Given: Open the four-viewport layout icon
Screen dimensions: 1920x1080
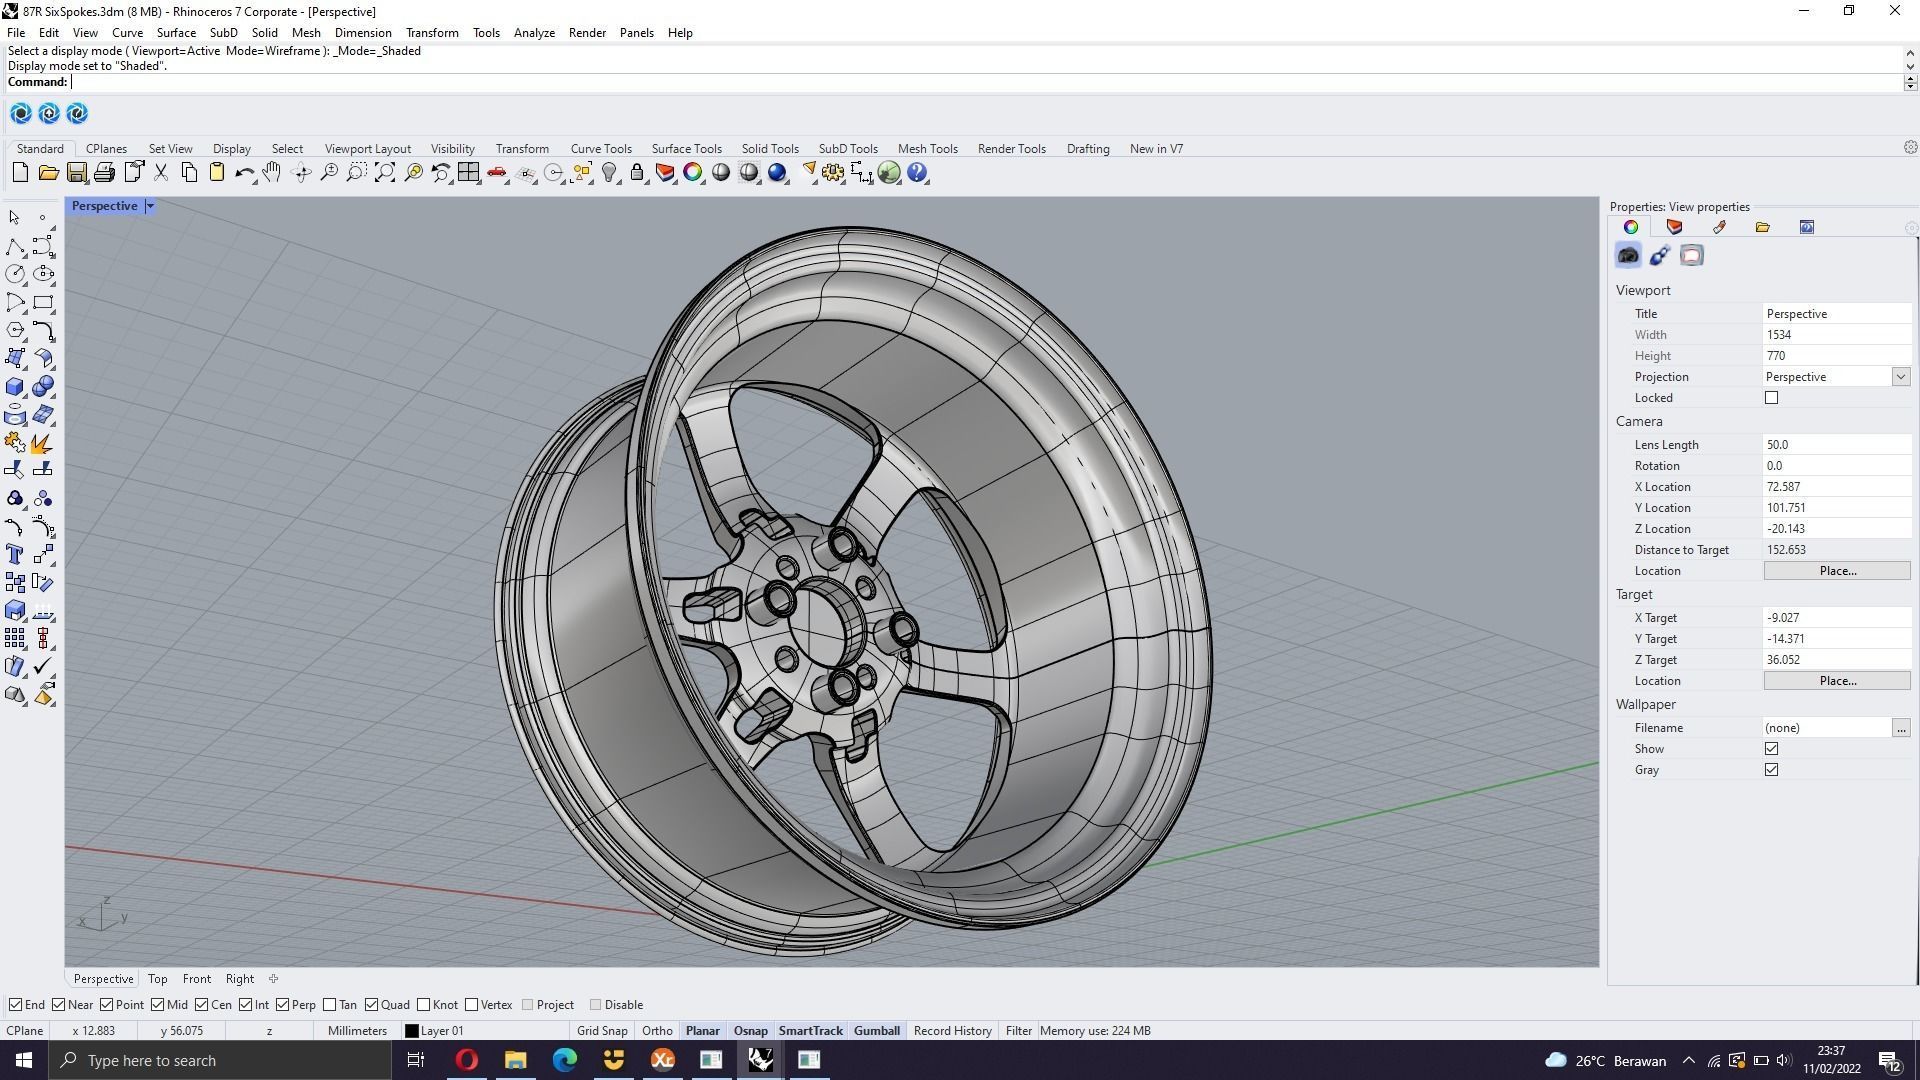Looking at the screenshot, I should [468, 173].
